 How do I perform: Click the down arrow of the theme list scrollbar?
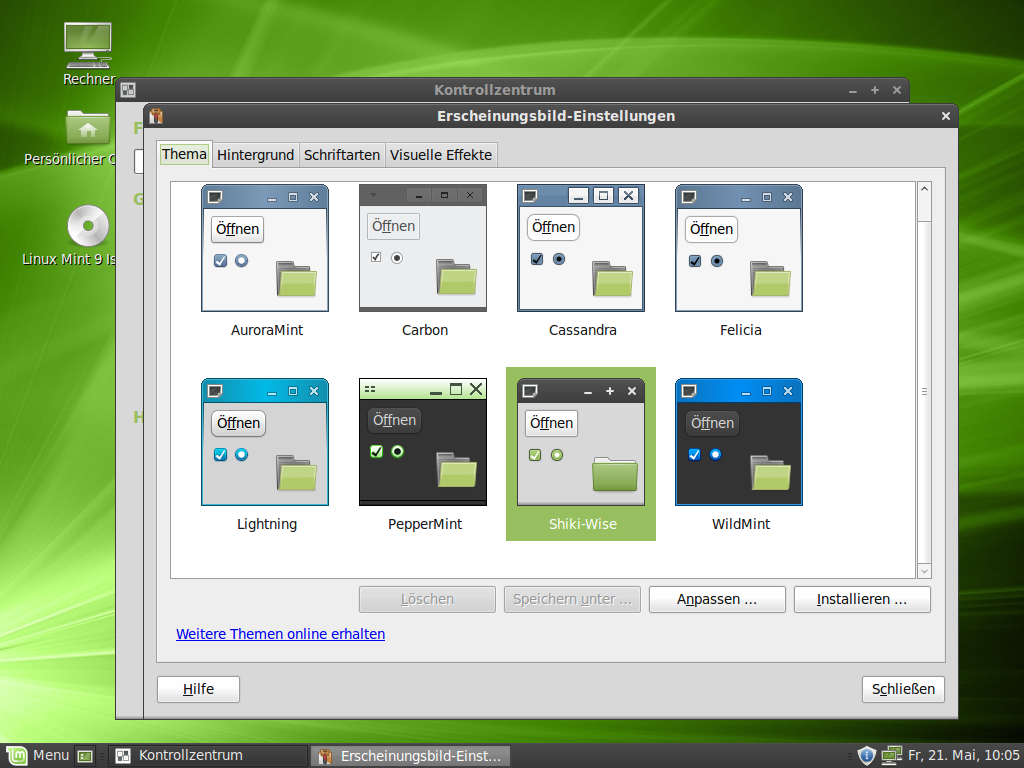click(x=923, y=571)
